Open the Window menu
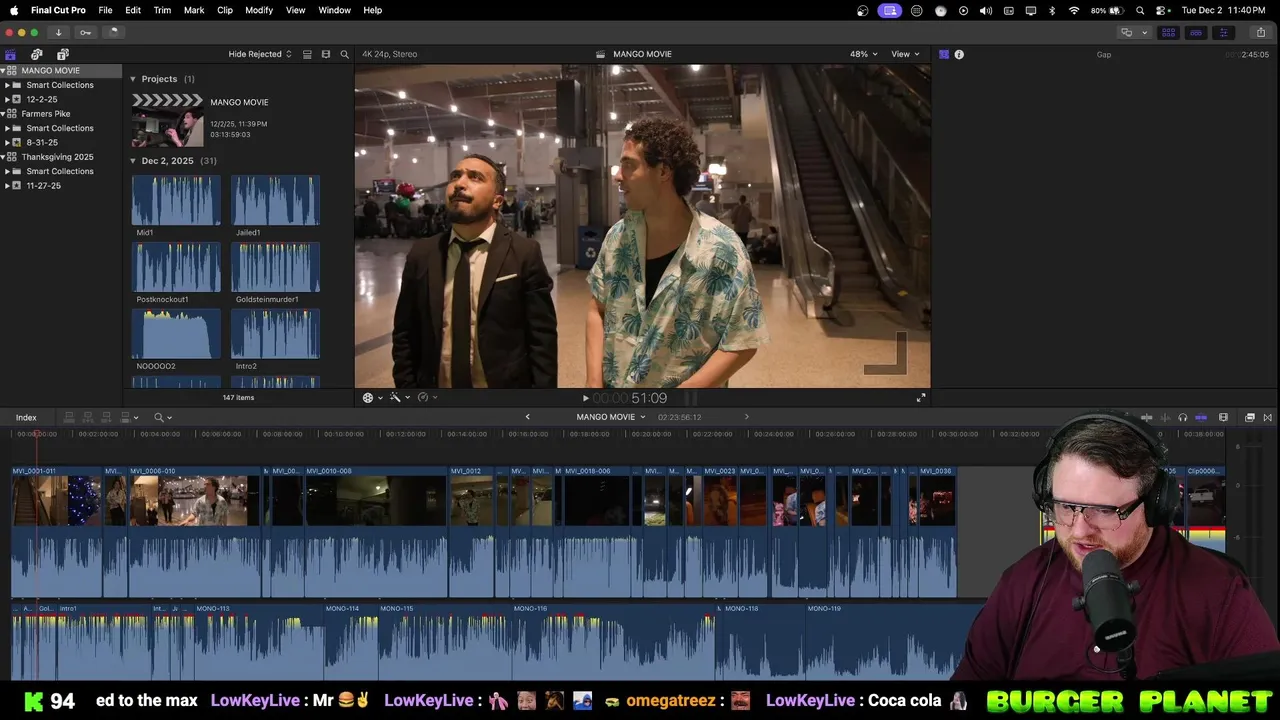 coord(334,10)
